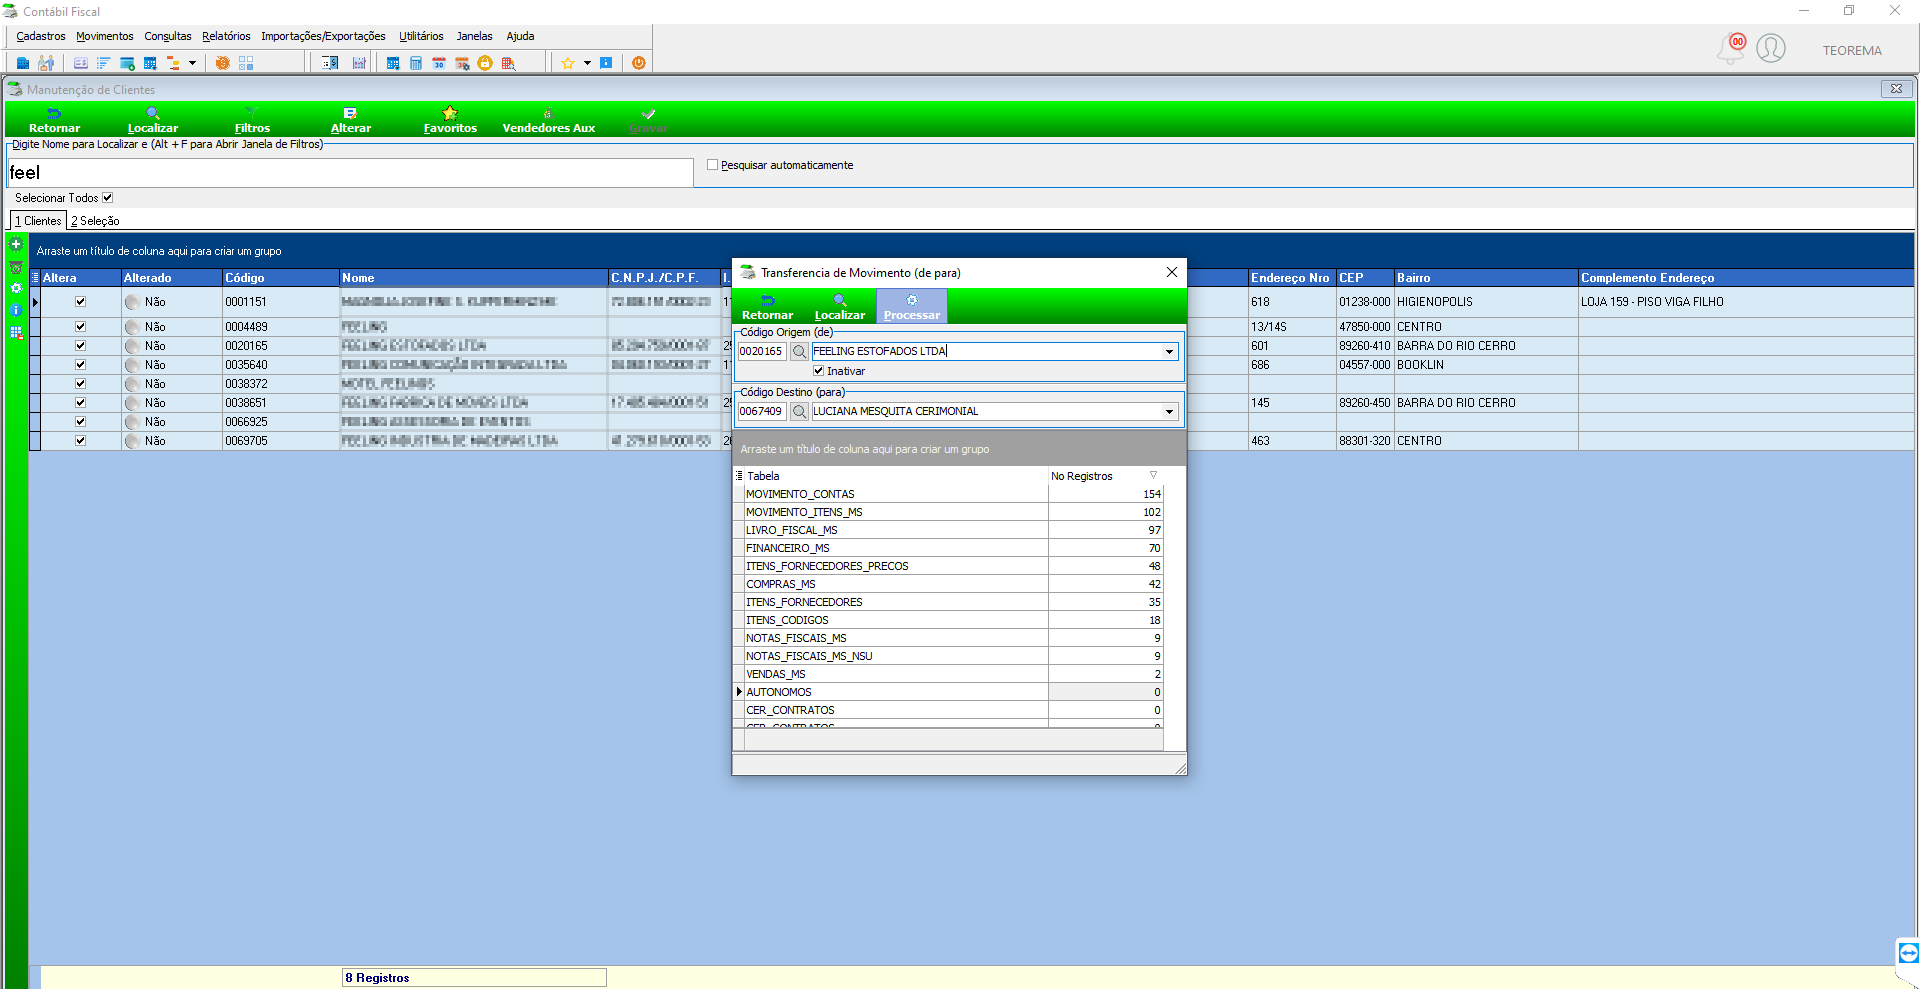The image size is (1920, 989).
Task: Uncheck the Inativar checkbox
Action: tap(819, 371)
